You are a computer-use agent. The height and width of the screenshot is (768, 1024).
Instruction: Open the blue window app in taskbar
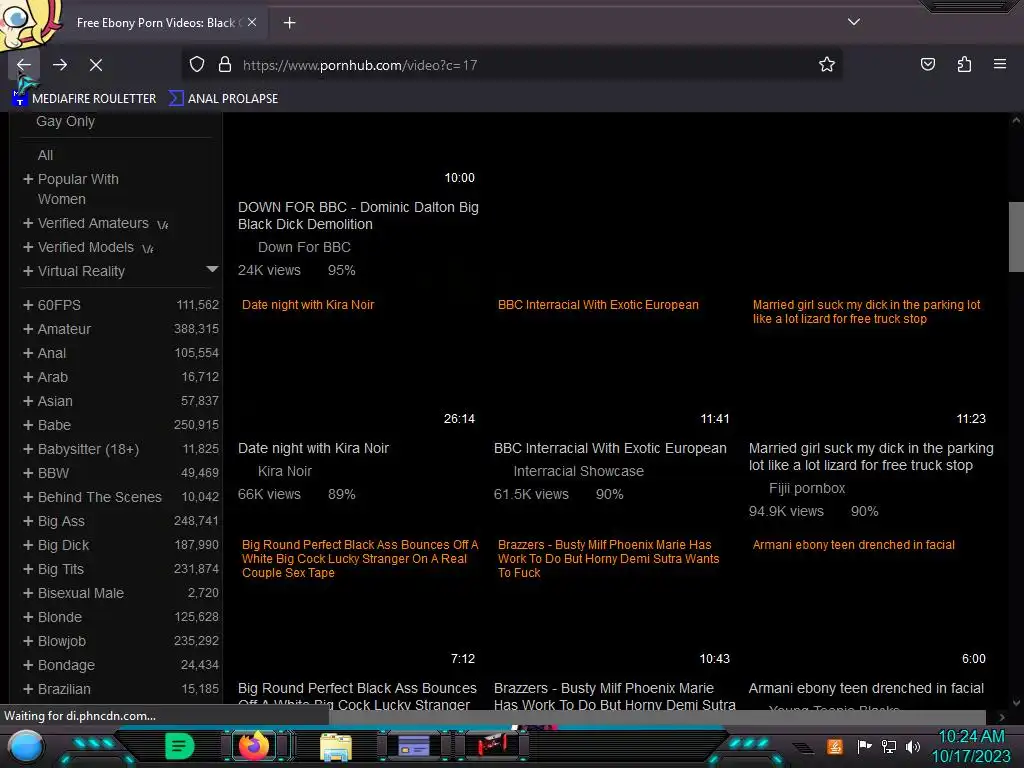[413, 746]
